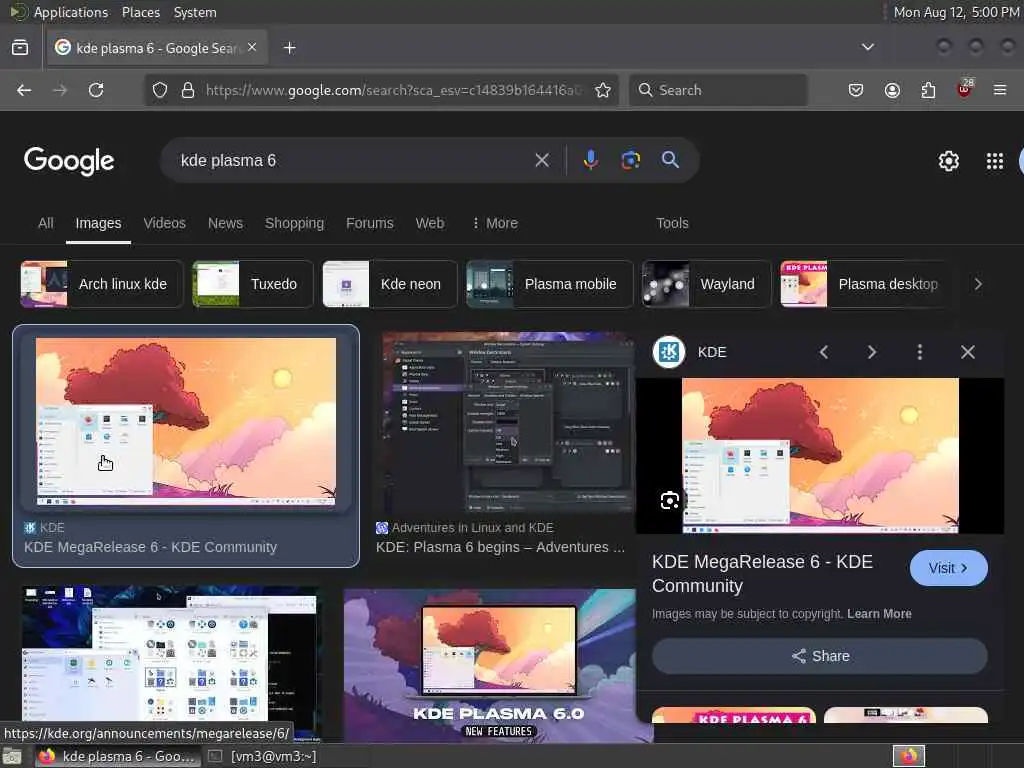Close the image preview panel

pyautogui.click(x=968, y=352)
